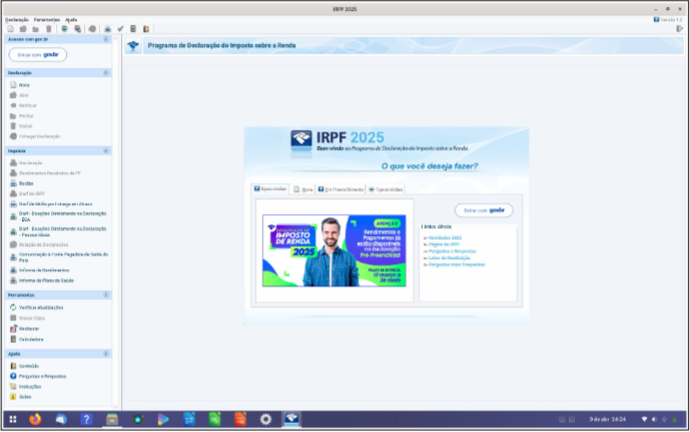Click the trash delete icon in toolbar

(x=49, y=29)
